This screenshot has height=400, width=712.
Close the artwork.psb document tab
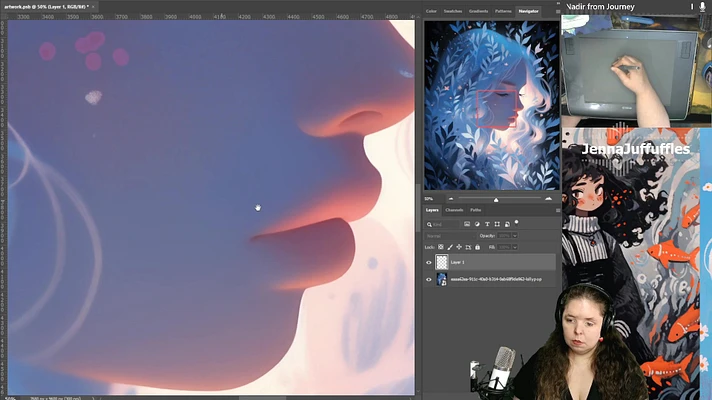click(93, 7)
